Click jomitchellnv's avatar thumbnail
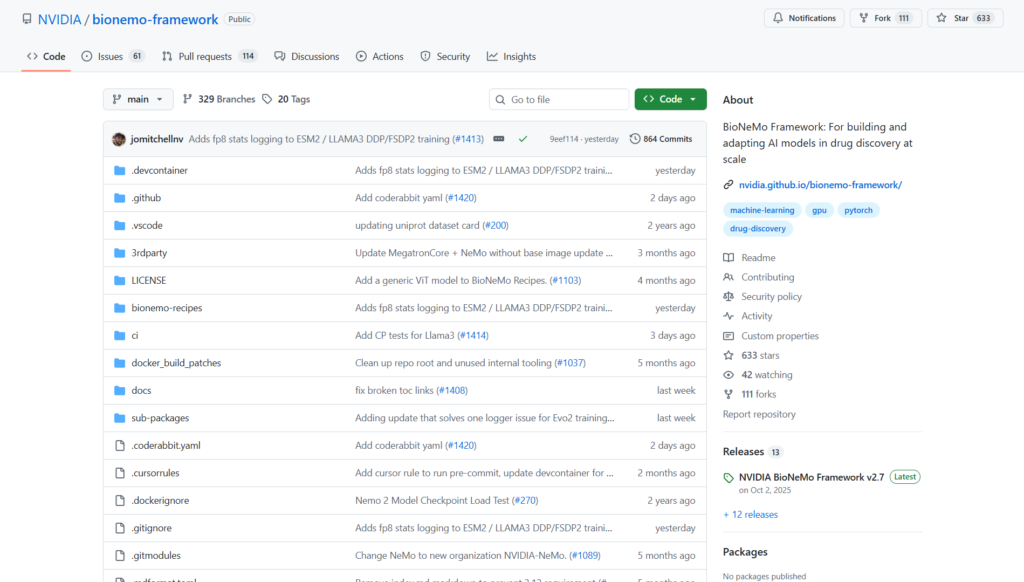The height and width of the screenshot is (582, 1024). tap(119, 139)
